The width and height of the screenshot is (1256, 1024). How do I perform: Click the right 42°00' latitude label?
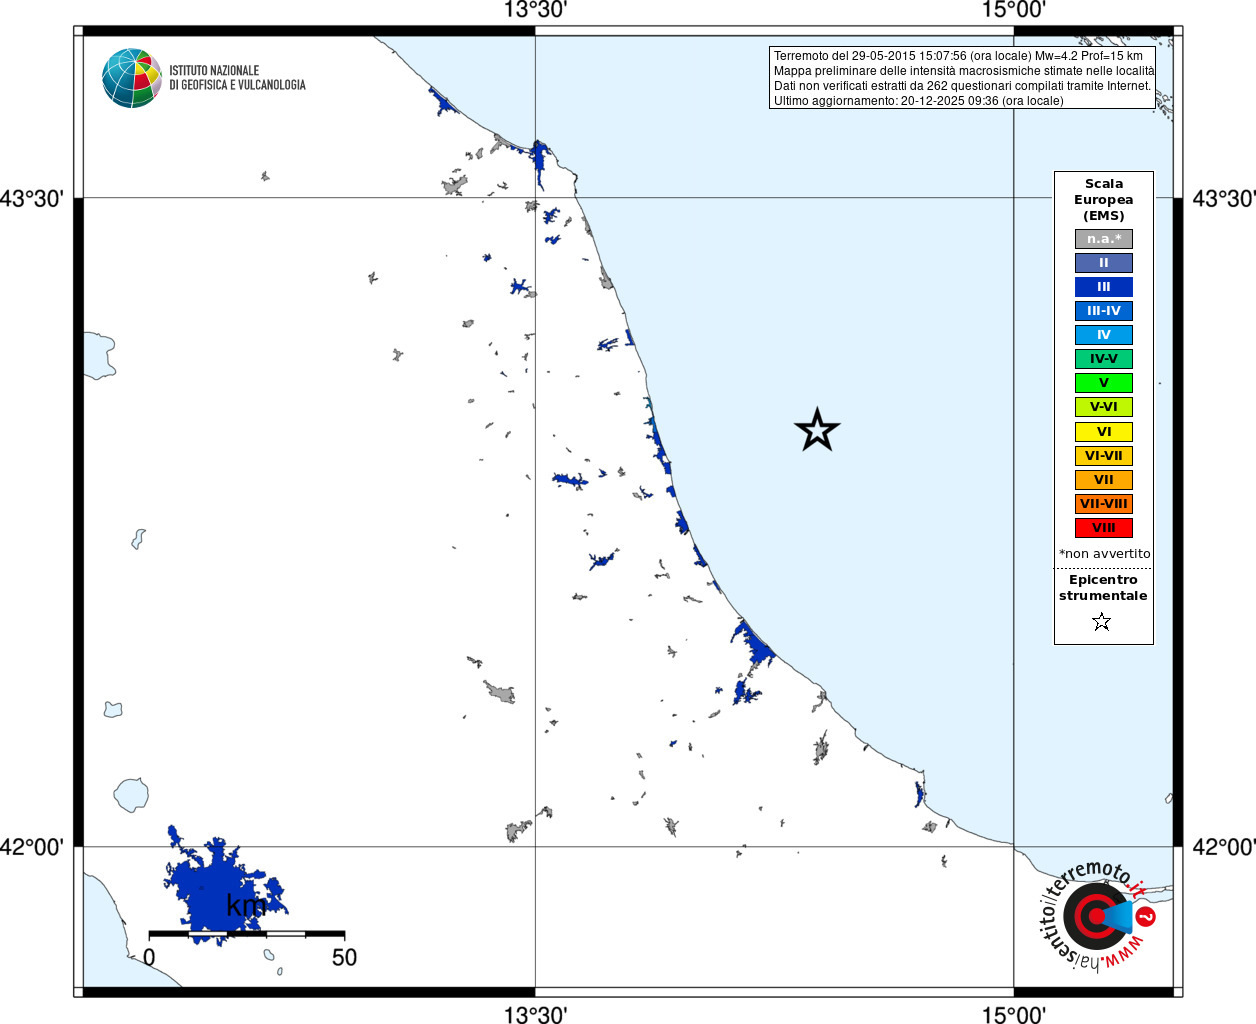(1224, 847)
